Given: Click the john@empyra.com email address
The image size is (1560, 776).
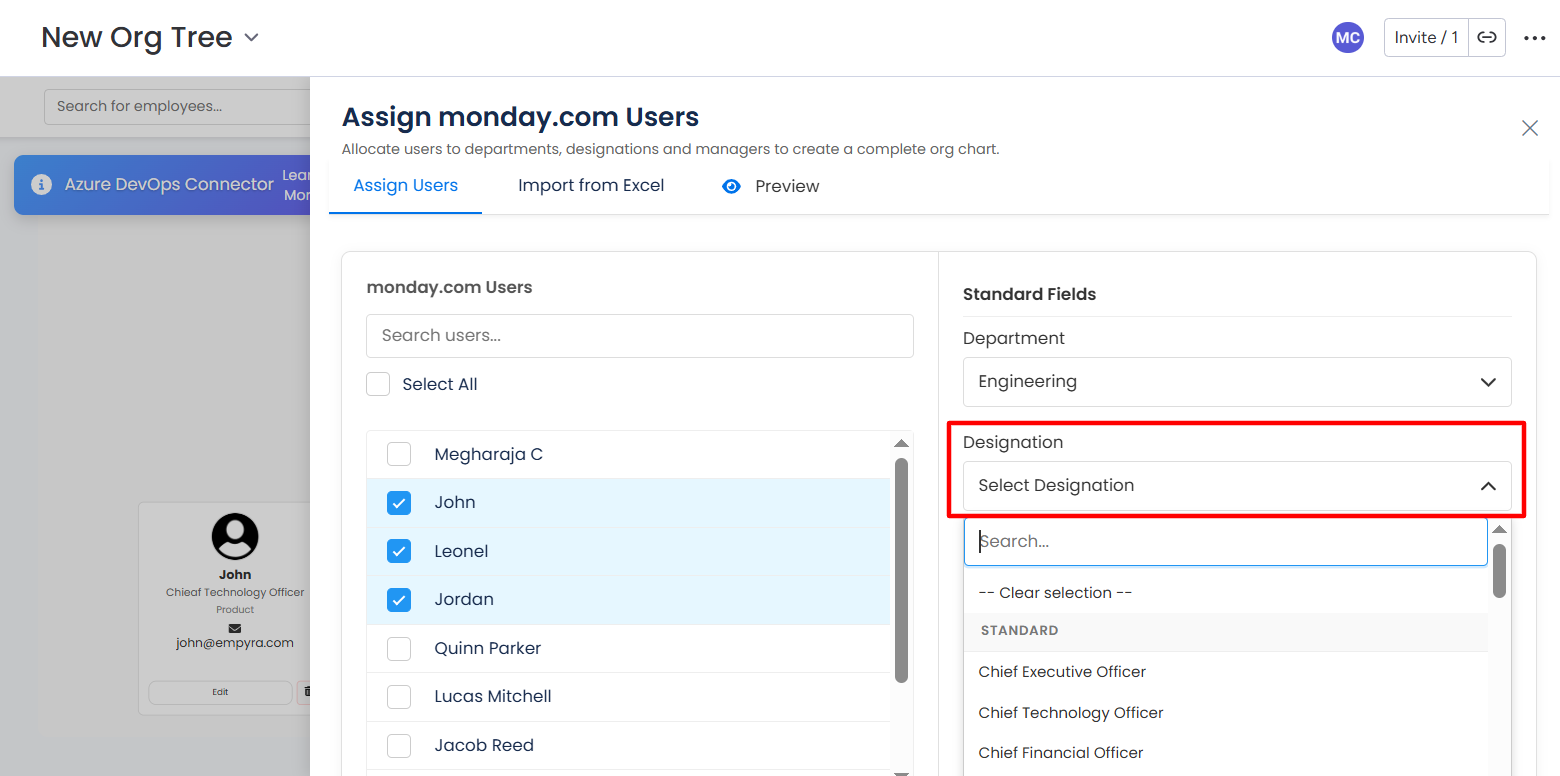Looking at the screenshot, I should click(235, 643).
